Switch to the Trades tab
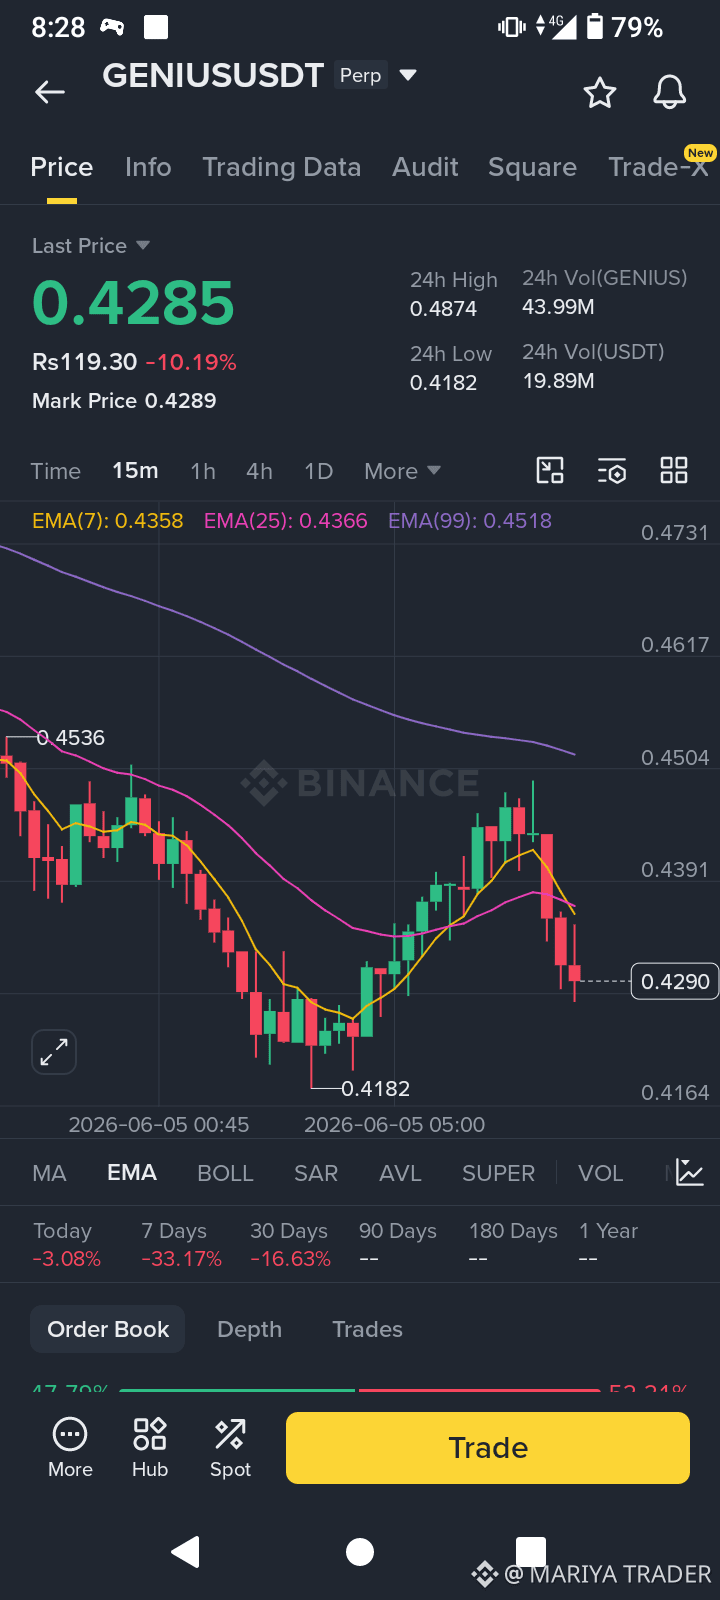The image size is (720, 1600). point(367,1329)
